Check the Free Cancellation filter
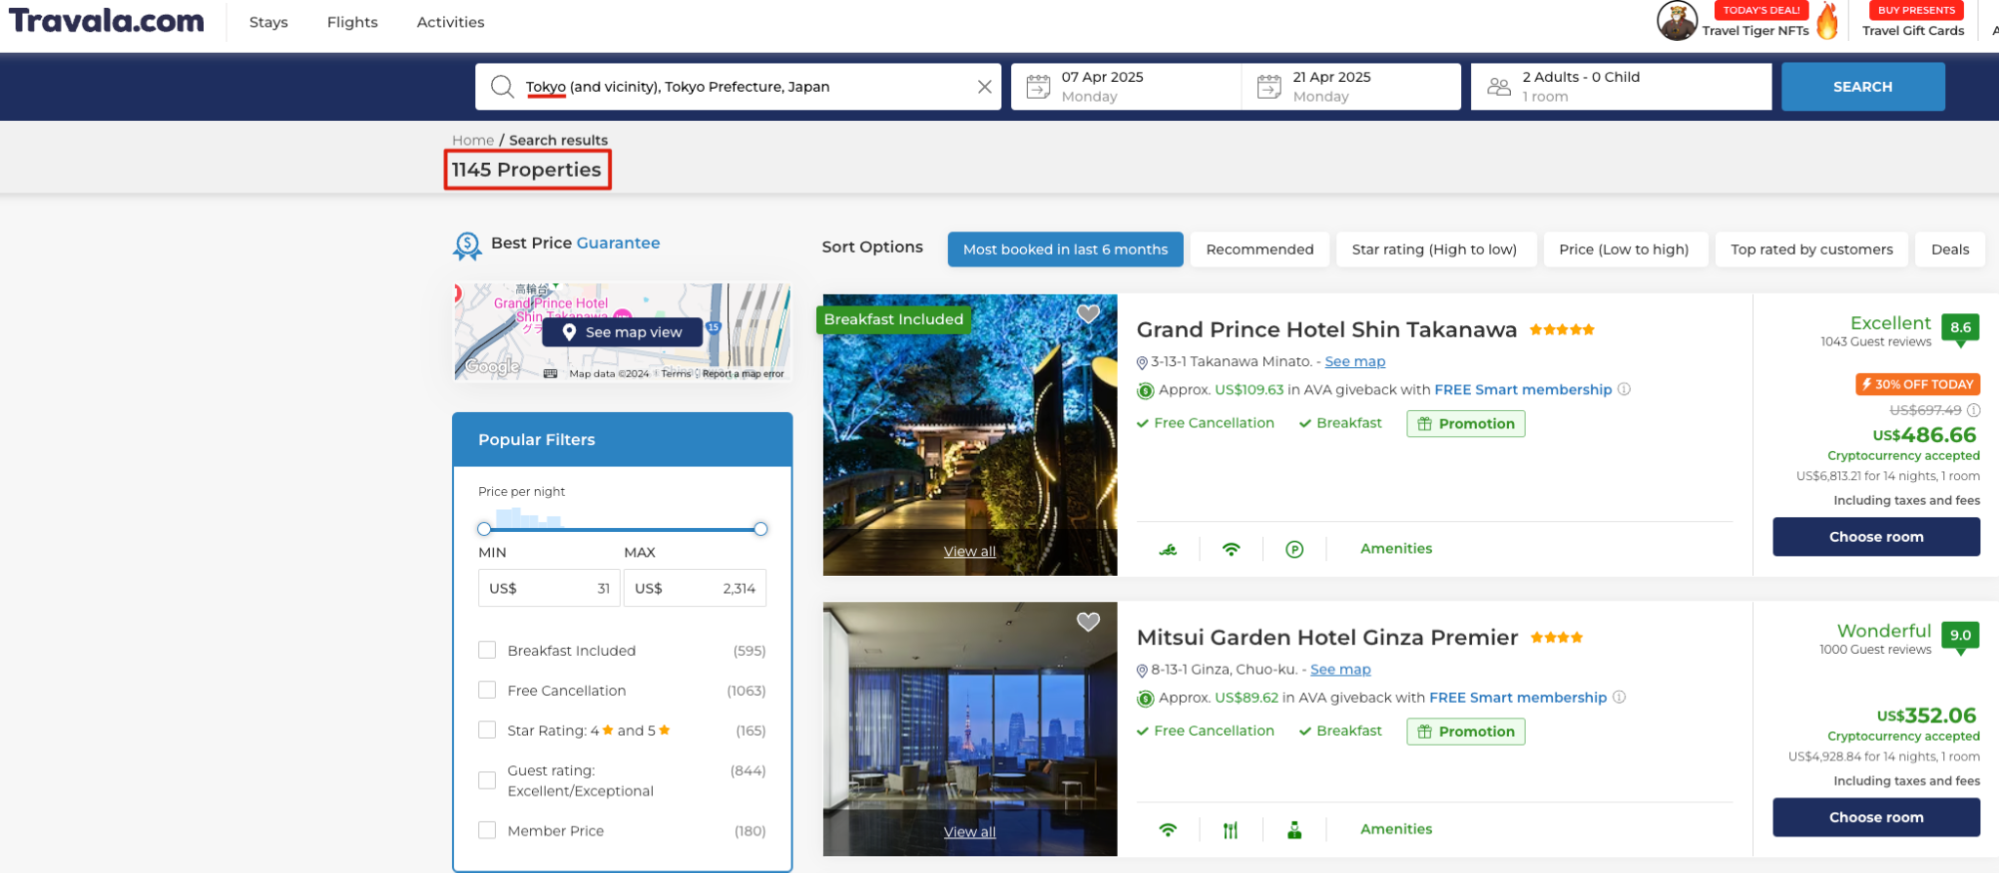Screen dimensions: 1999x873 [x=487, y=690]
